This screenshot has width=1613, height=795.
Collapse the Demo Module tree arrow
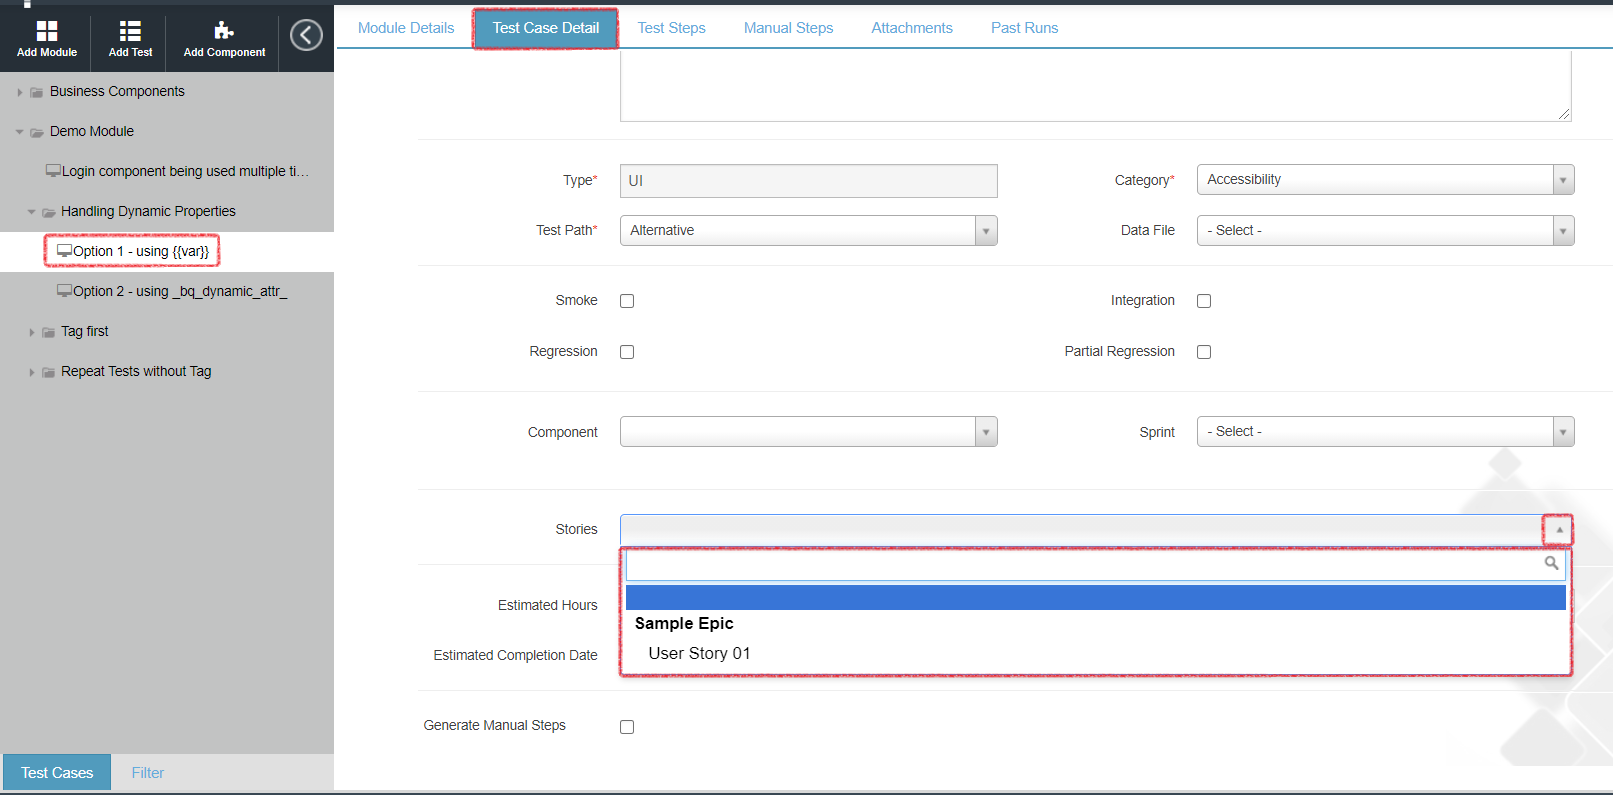point(19,132)
